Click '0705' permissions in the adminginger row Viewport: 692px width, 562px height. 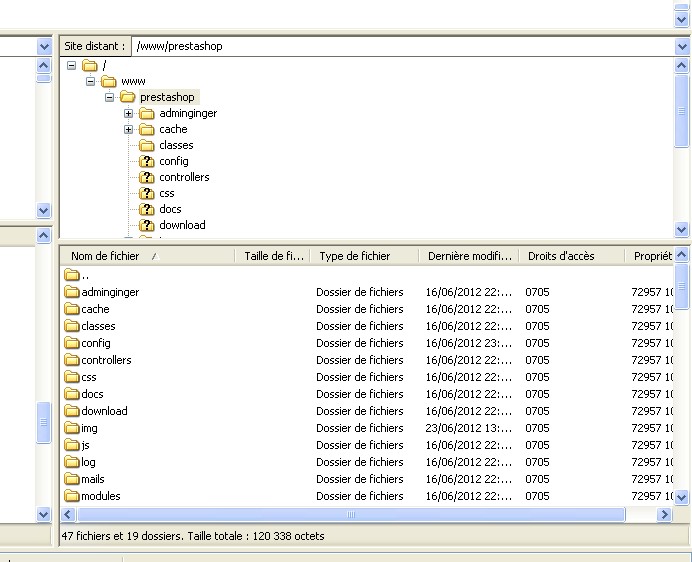click(x=537, y=292)
